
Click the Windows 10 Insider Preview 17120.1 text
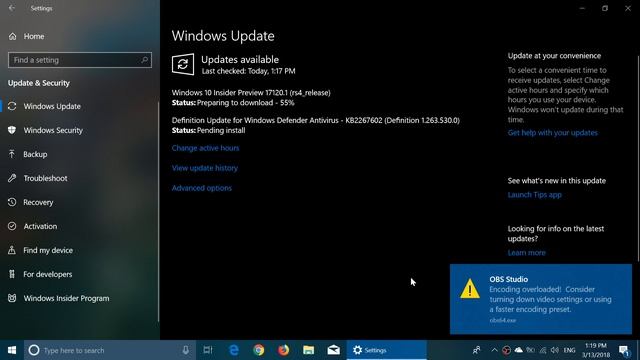pyautogui.click(x=251, y=93)
